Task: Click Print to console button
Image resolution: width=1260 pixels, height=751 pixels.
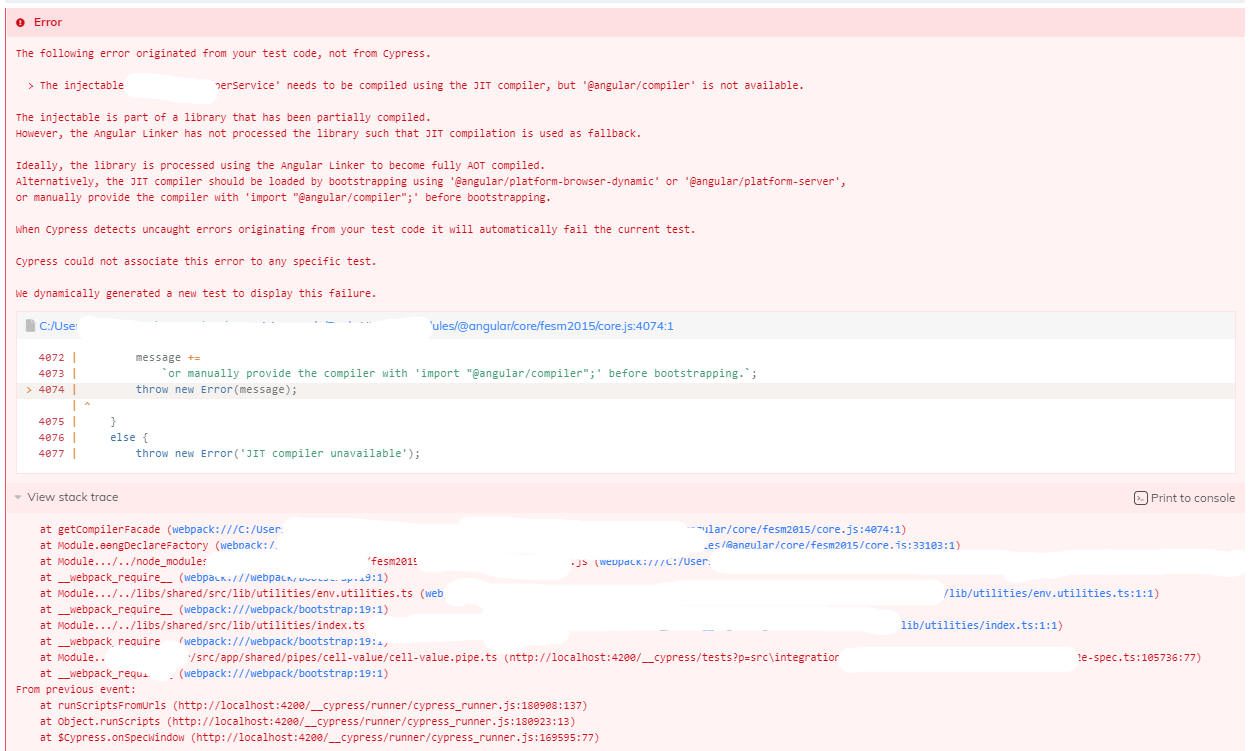Action: [1185, 498]
